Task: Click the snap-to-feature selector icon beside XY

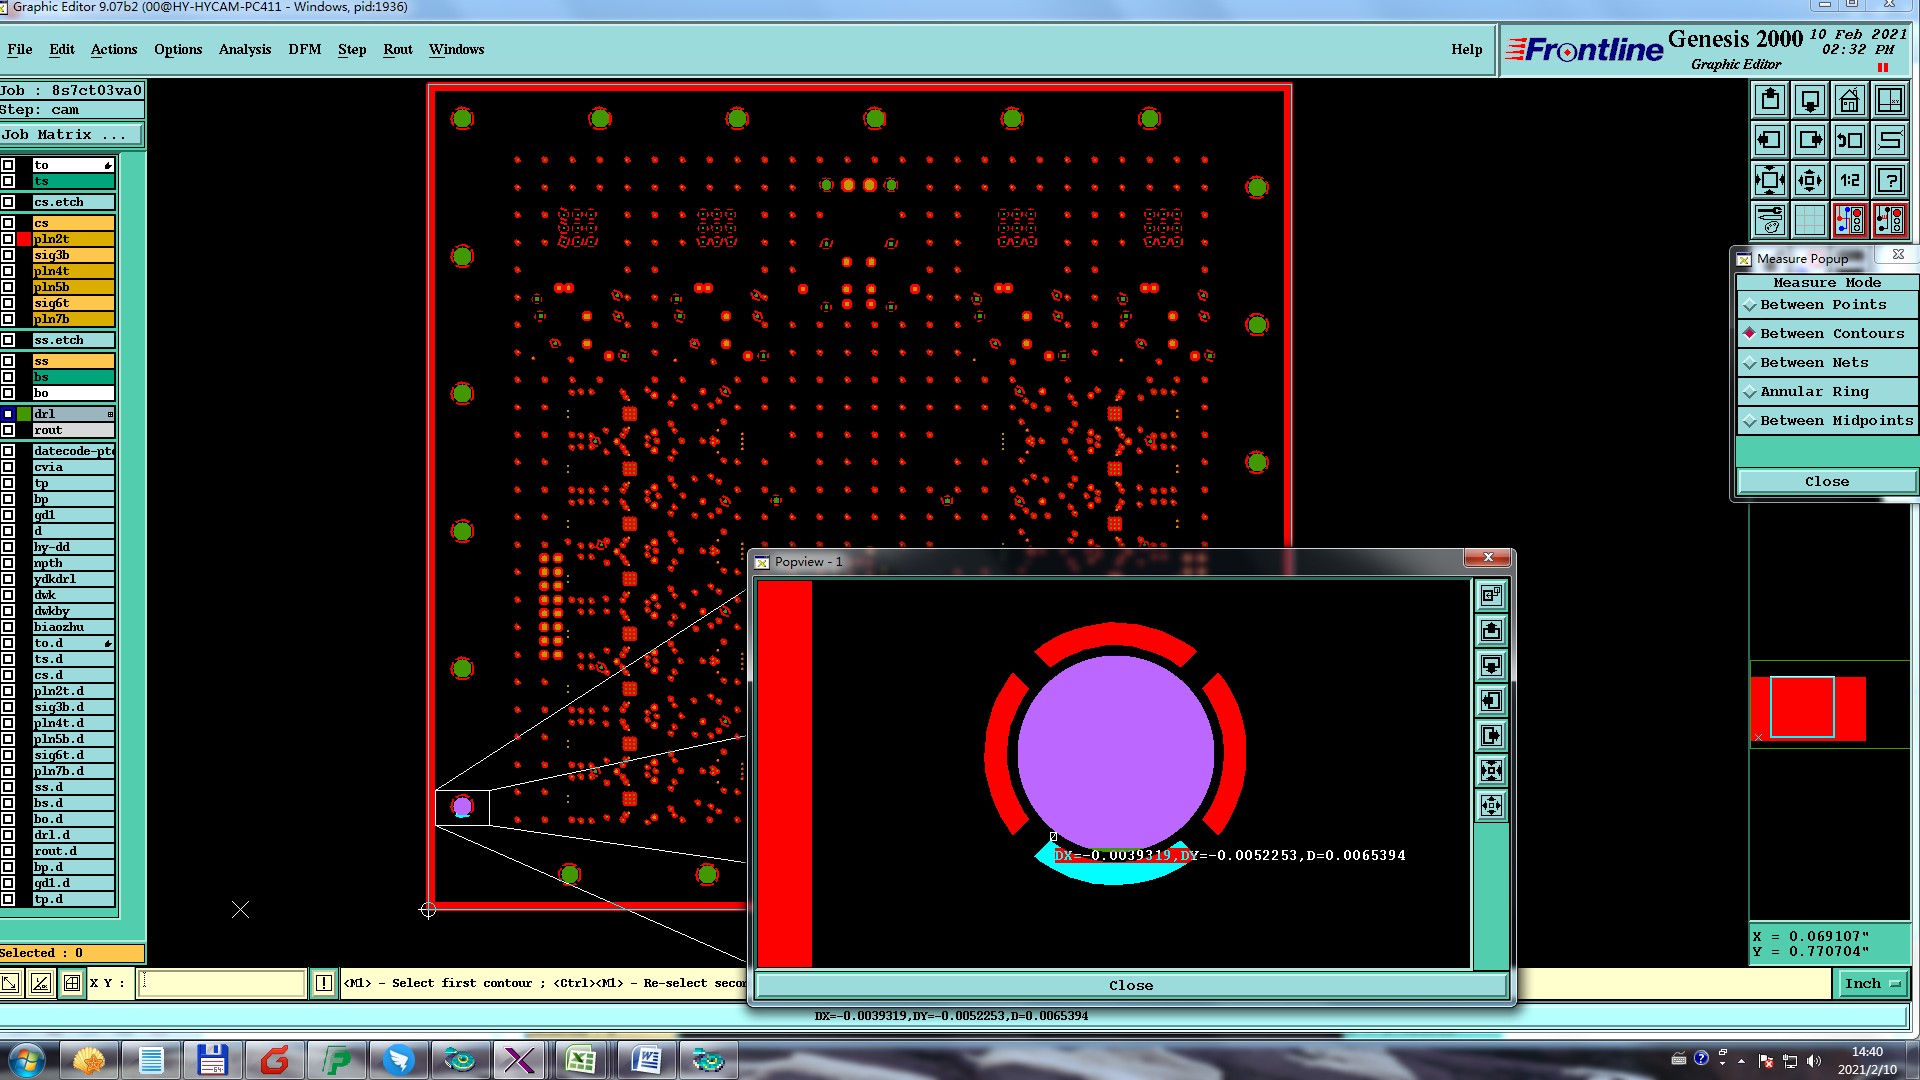Action: (72, 983)
